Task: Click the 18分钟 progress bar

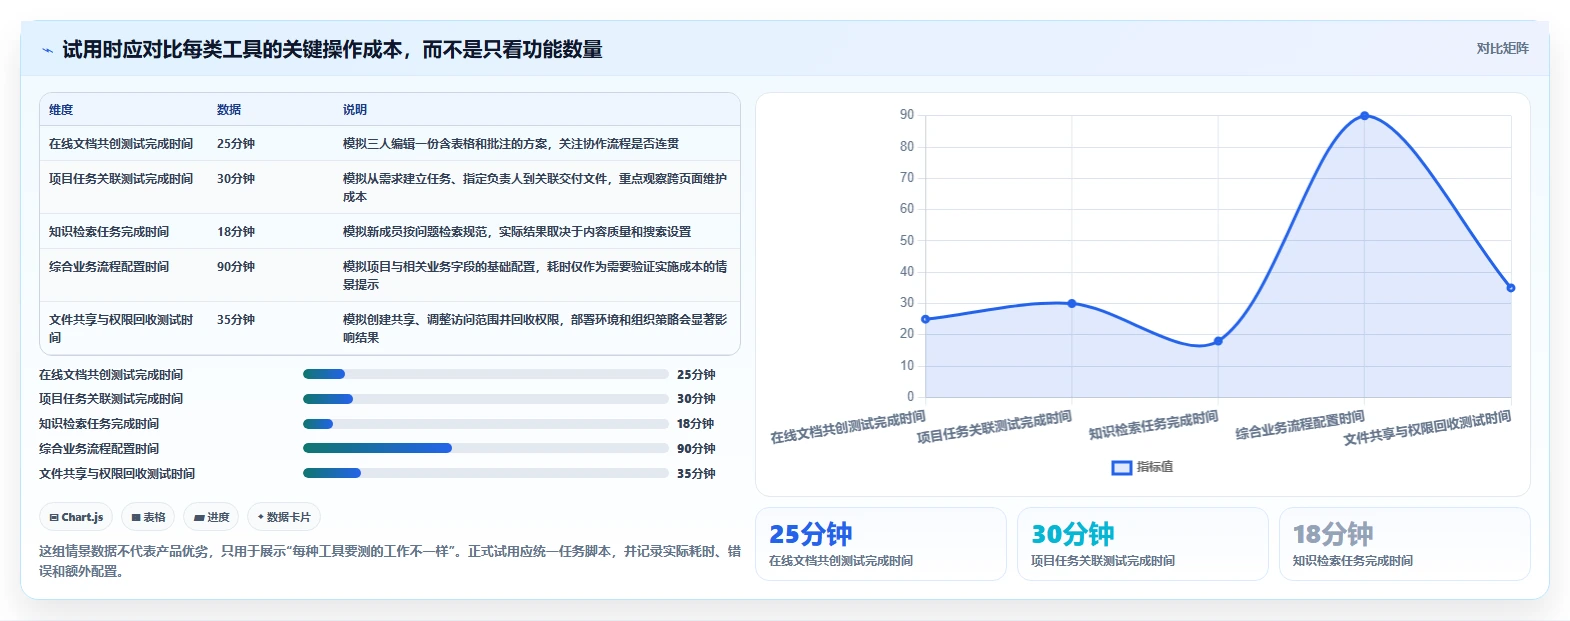Action: (486, 424)
